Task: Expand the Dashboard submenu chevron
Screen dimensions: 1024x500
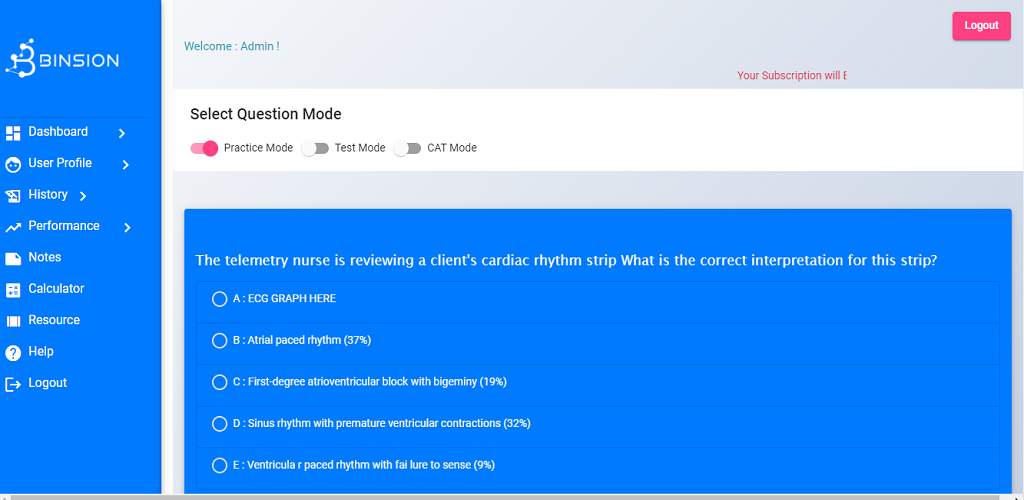Action: [122, 133]
